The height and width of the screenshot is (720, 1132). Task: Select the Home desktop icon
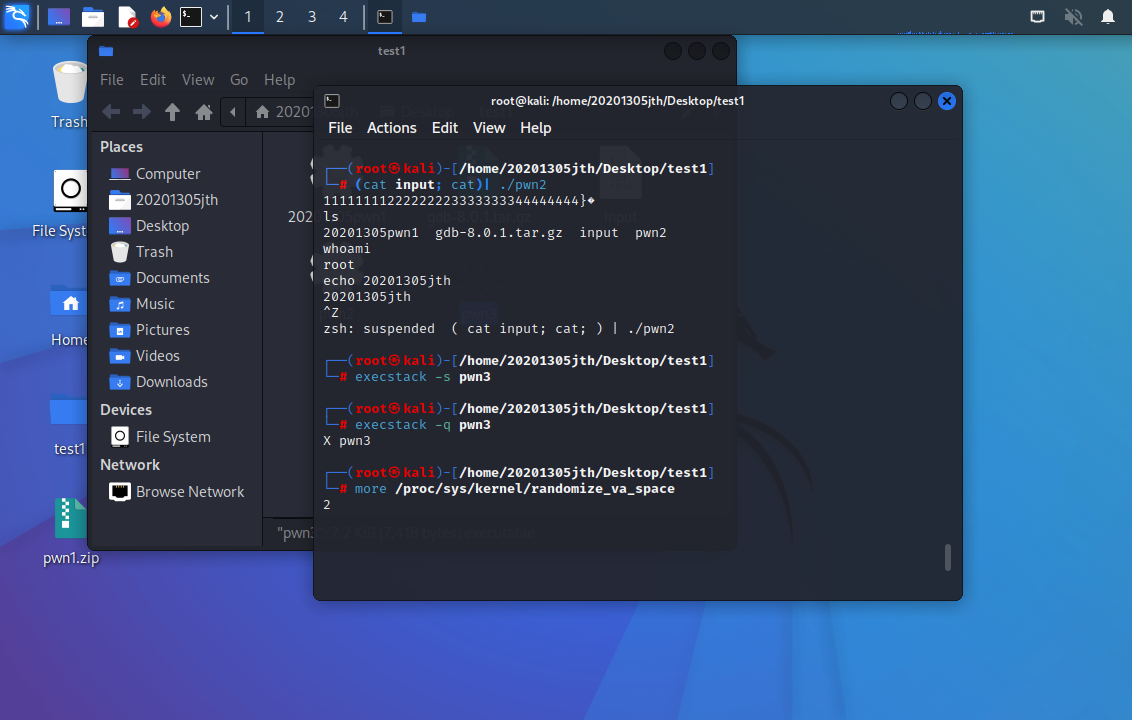(69, 316)
